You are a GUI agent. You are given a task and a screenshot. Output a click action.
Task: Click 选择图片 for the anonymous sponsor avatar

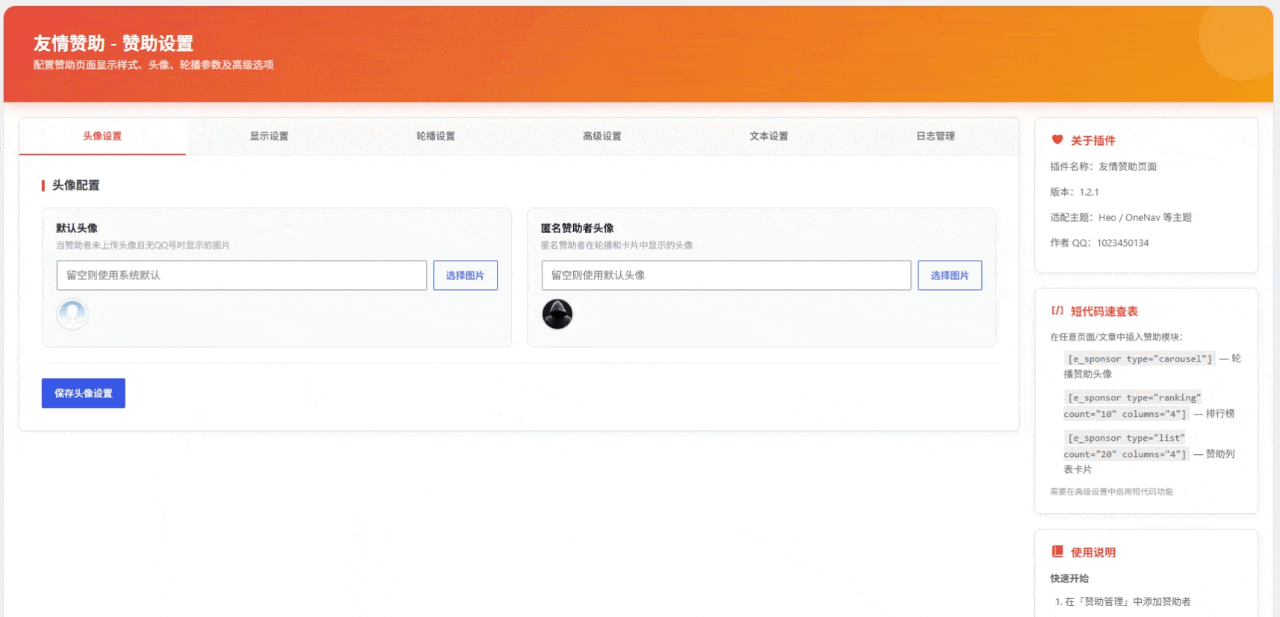(x=950, y=275)
